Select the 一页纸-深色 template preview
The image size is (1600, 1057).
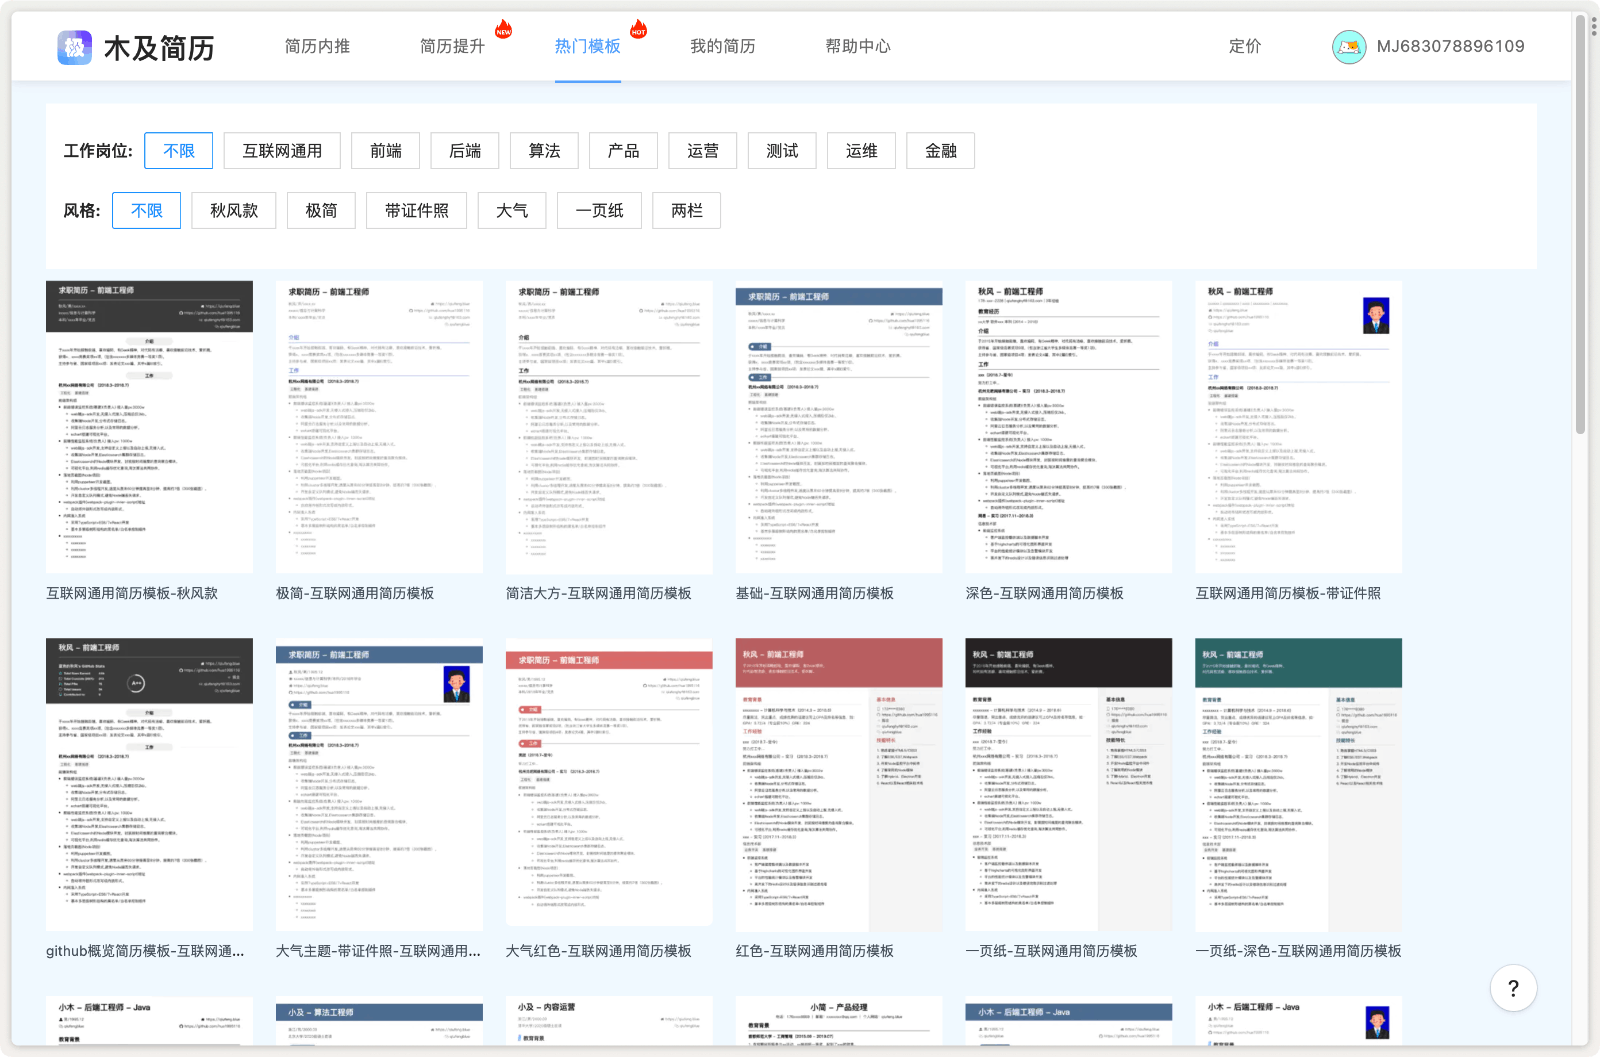tap(1298, 785)
